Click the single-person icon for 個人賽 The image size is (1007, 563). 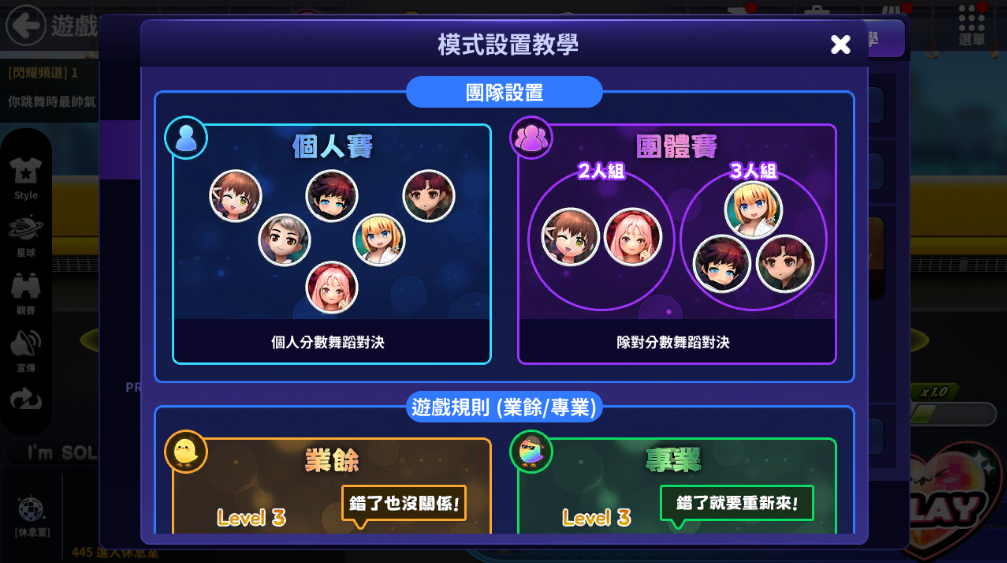[186, 137]
